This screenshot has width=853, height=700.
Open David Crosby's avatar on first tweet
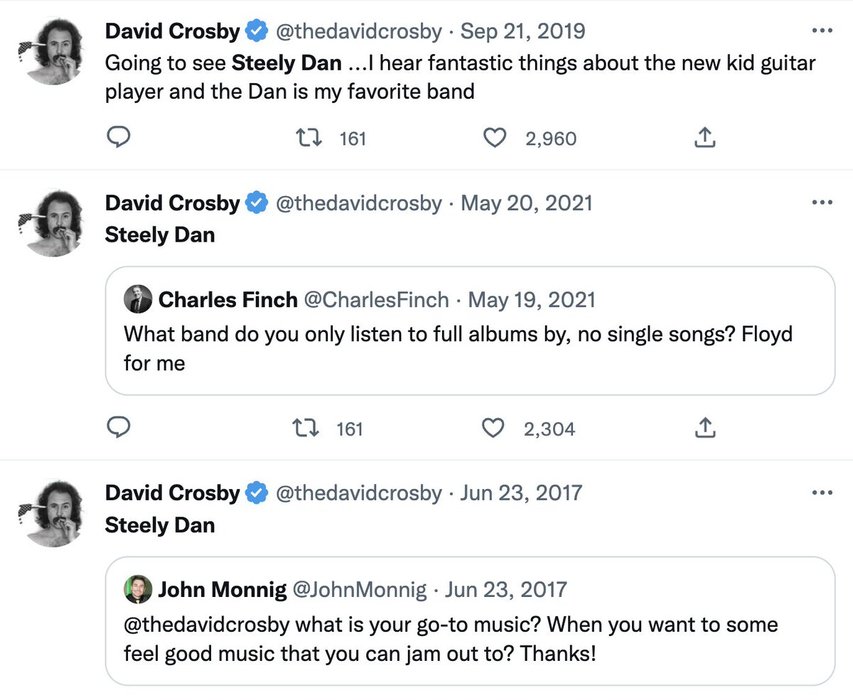click(x=51, y=52)
